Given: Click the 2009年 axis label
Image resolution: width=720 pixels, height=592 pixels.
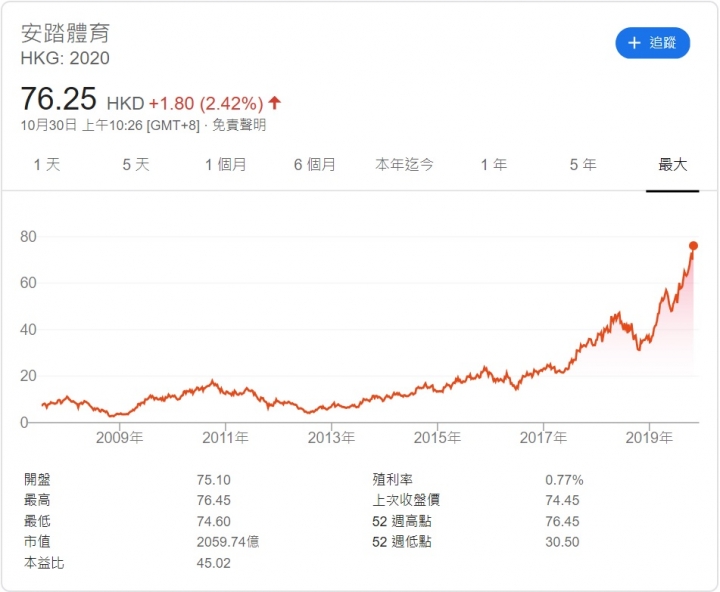Looking at the screenshot, I should (119, 438).
